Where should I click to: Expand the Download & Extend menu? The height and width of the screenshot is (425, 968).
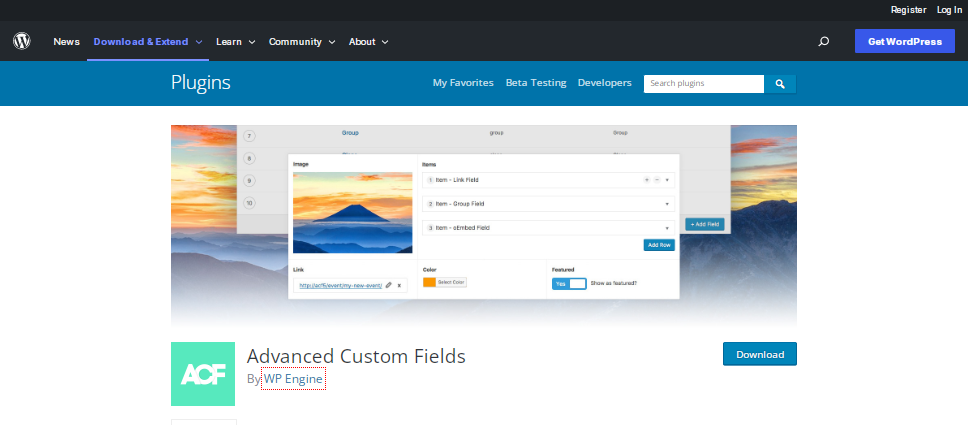coord(148,41)
